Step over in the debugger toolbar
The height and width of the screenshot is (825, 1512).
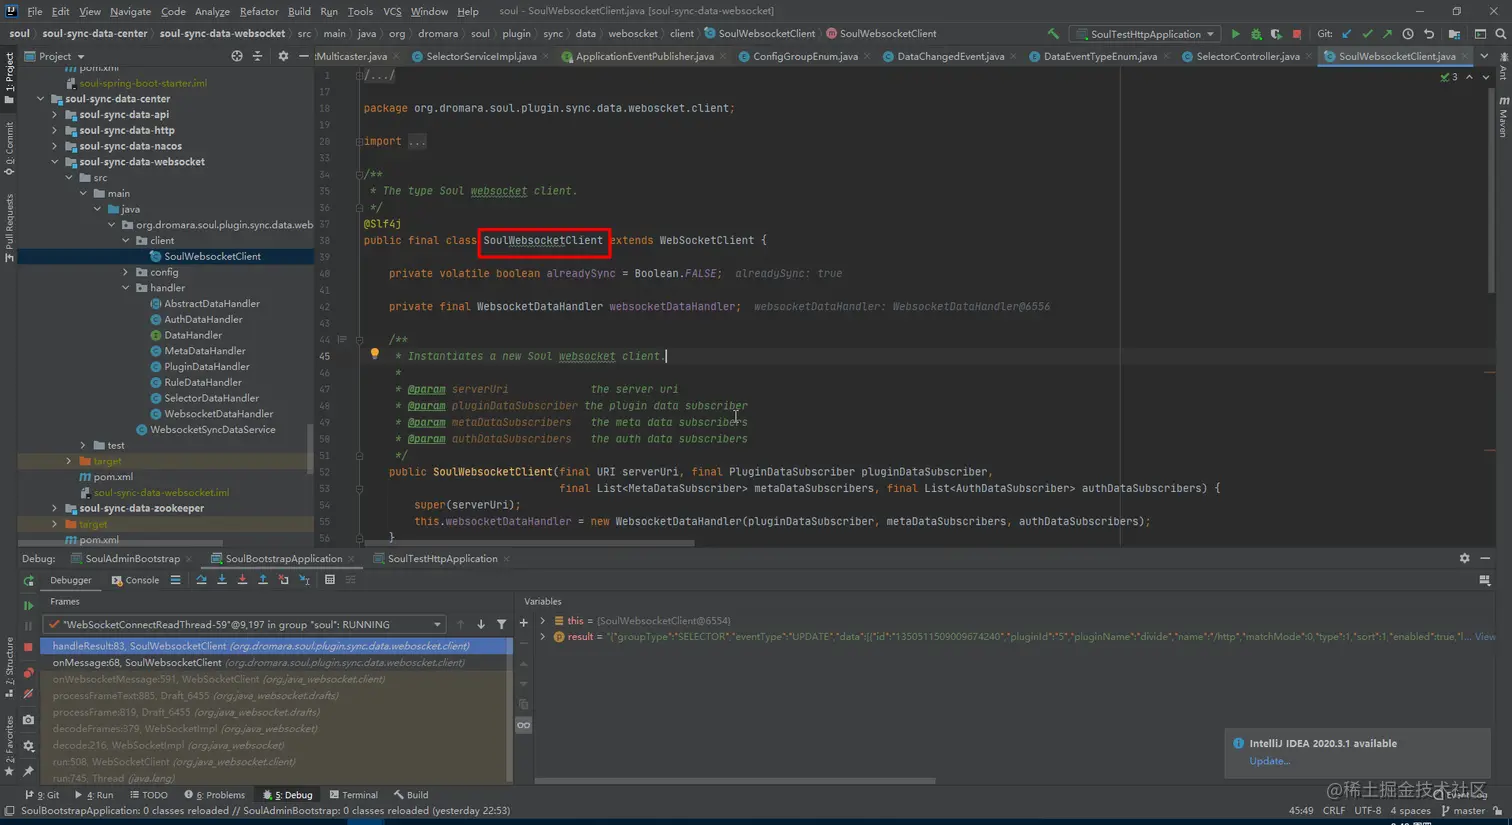pos(201,580)
